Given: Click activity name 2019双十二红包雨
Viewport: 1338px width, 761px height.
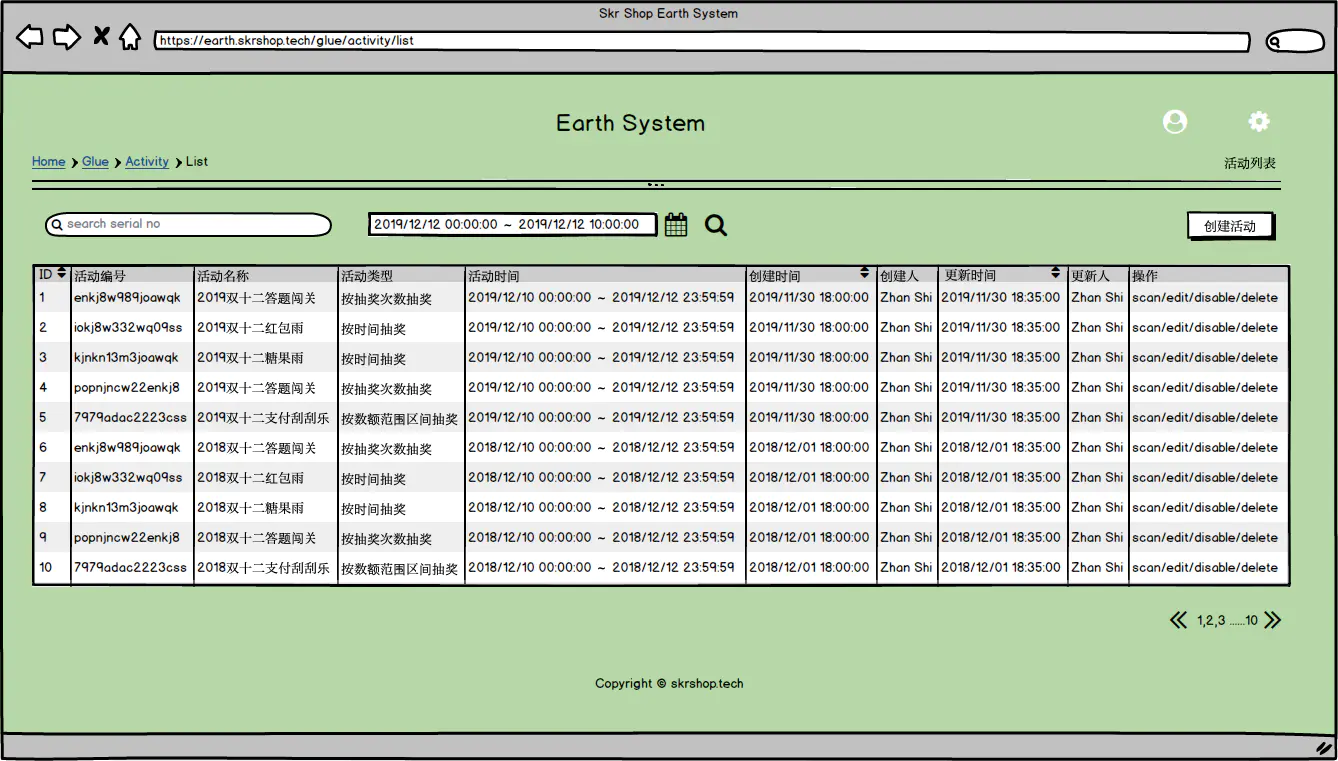Looking at the screenshot, I should (x=250, y=328).
